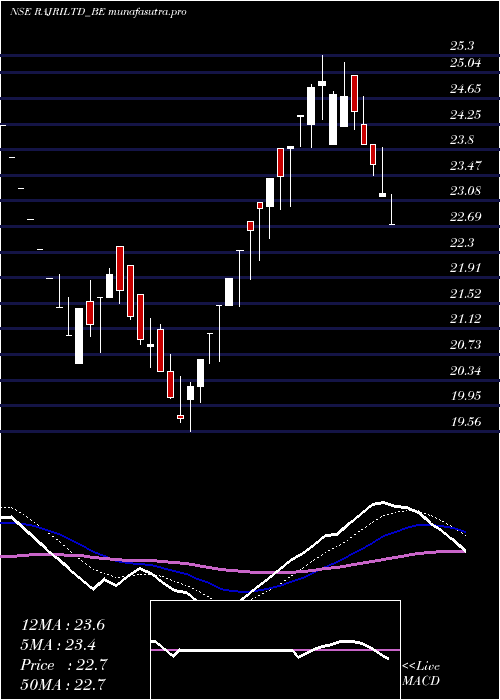Click the Price : 22.7 readout
This screenshot has width=500, height=700.
[64, 665]
